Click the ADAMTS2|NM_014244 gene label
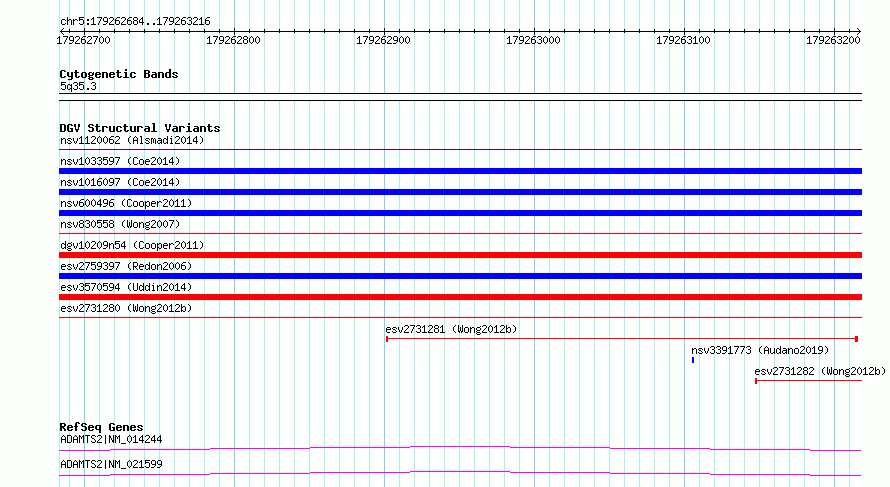Image resolution: width=890 pixels, height=487 pixels. [111, 439]
